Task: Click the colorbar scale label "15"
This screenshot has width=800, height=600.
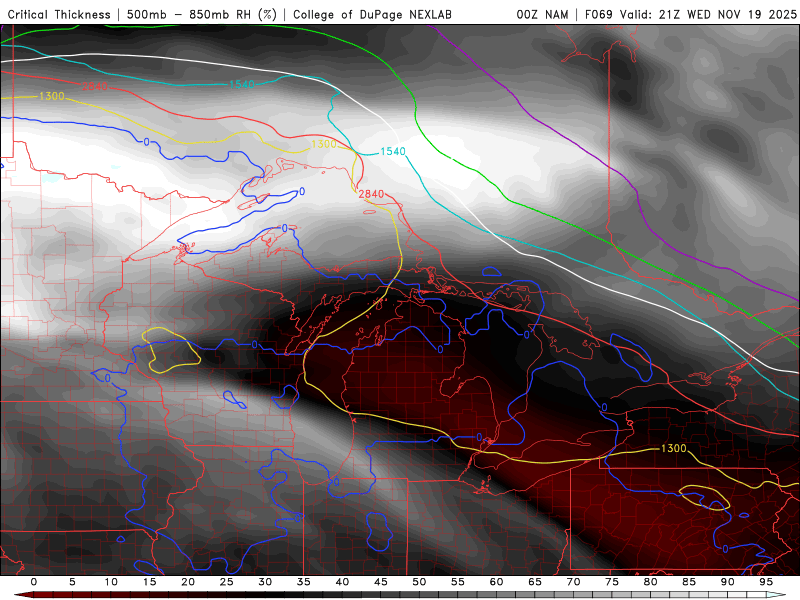Action: tap(149, 582)
